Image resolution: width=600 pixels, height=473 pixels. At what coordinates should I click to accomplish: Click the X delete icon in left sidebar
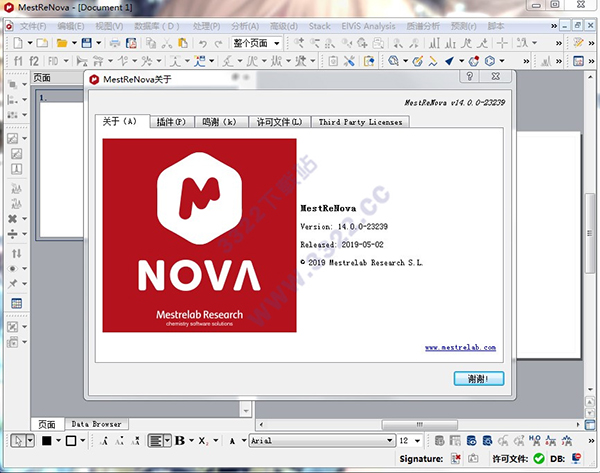pos(13,219)
